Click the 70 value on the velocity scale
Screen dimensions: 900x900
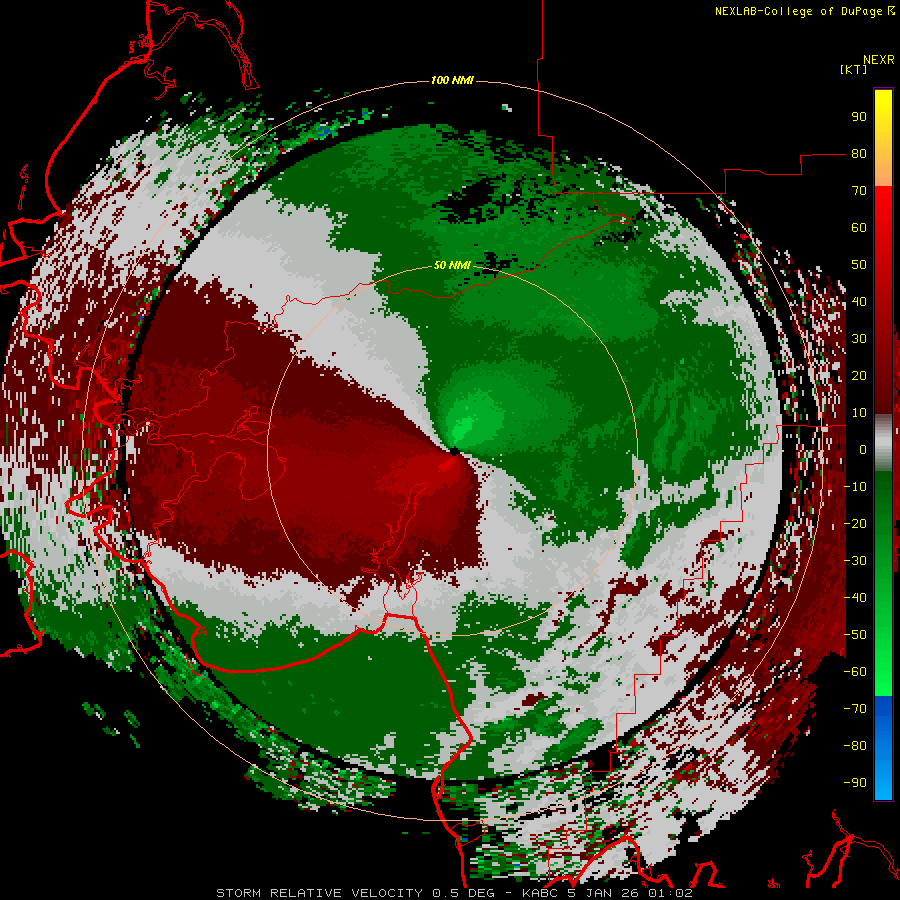(x=859, y=191)
